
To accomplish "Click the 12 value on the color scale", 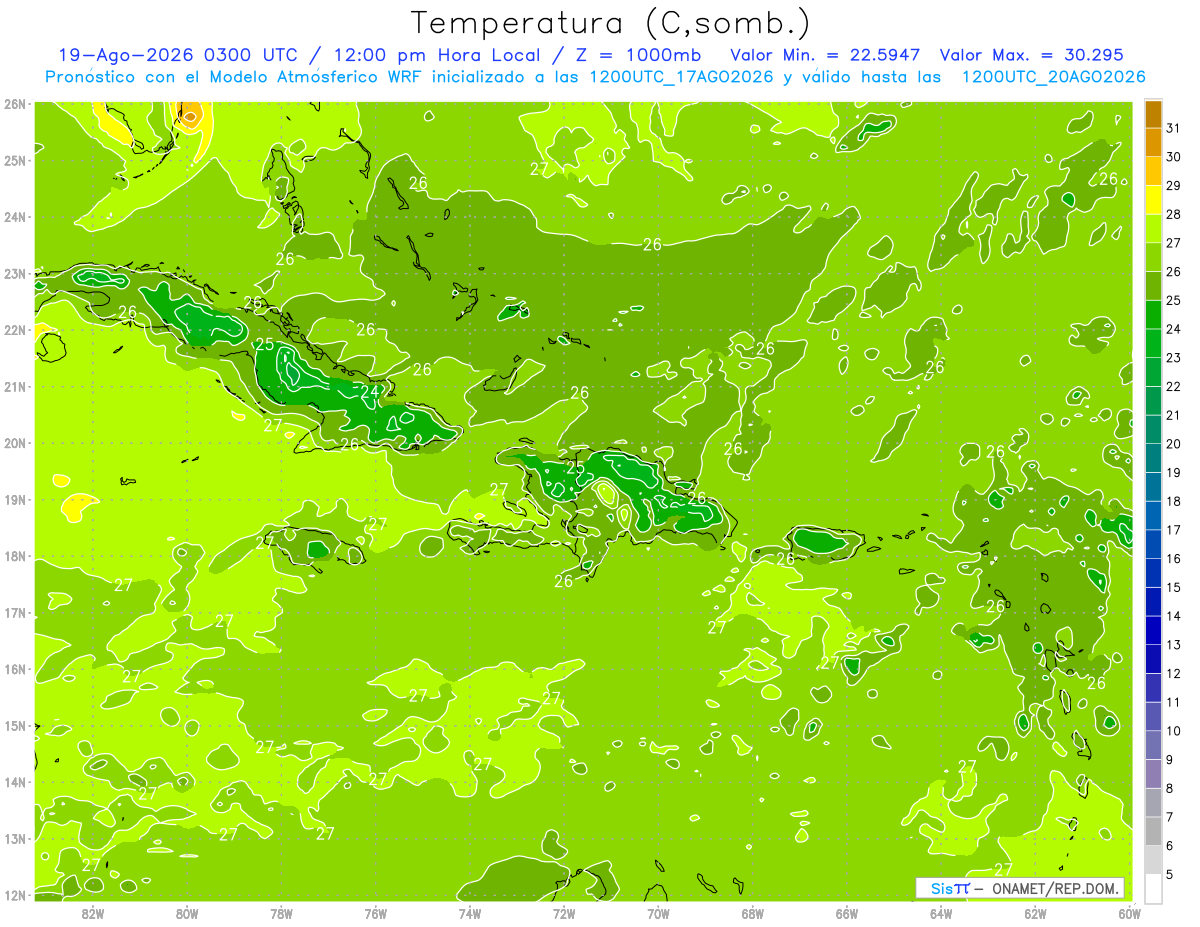I will pyautogui.click(x=1174, y=673).
